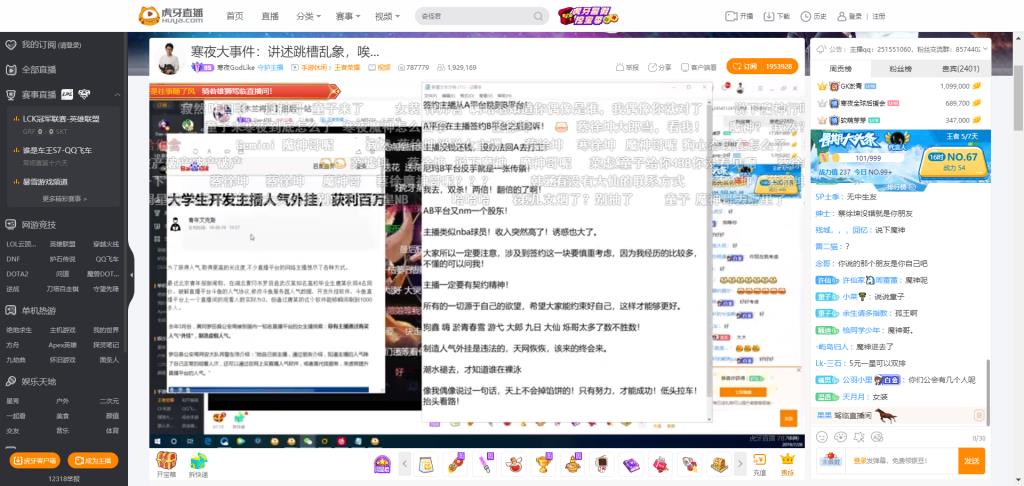Click the search magnifier icon
This screenshot has height=486, width=1024.
pos(538,17)
